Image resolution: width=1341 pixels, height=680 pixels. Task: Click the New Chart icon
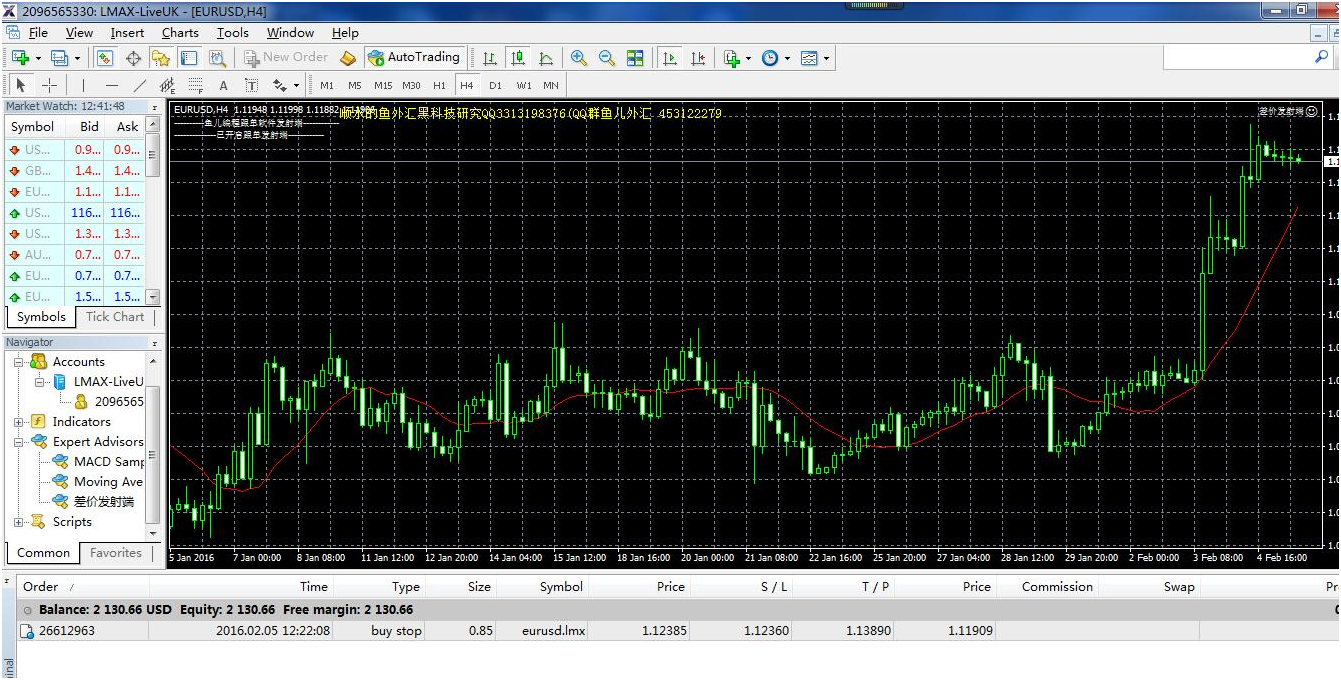[x=20, y=58]
